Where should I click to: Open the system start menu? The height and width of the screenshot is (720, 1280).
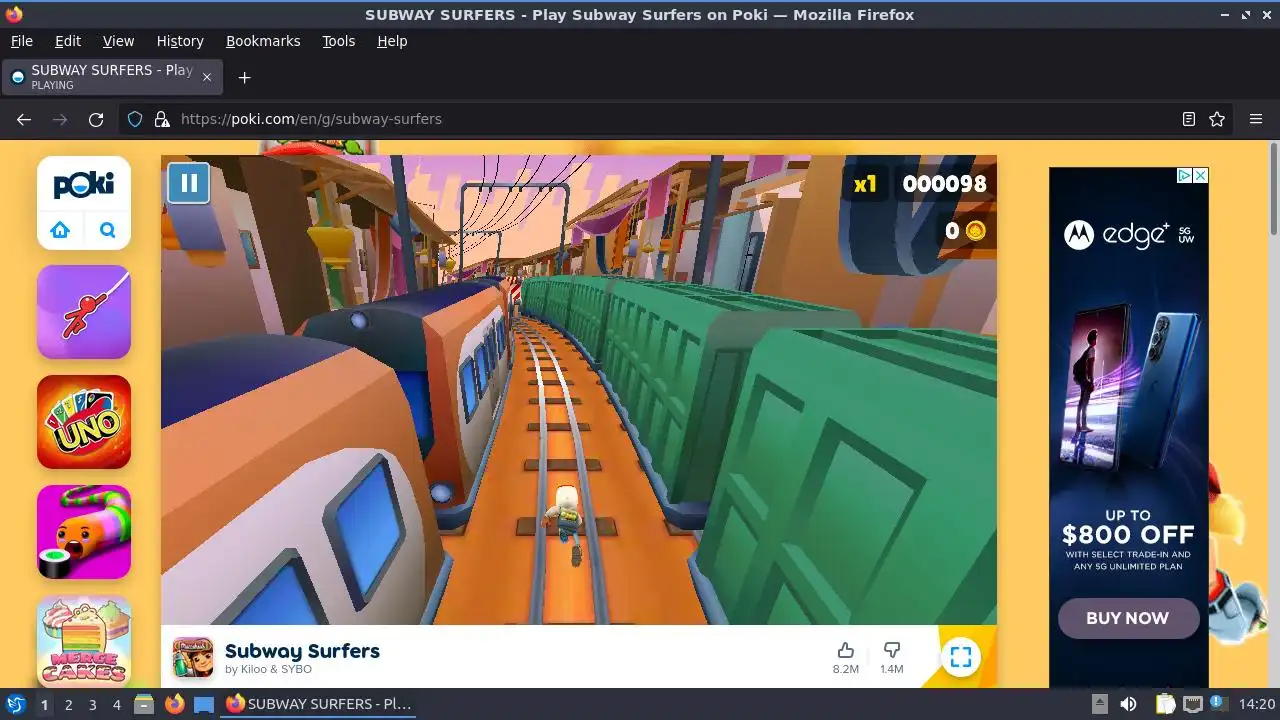(x=15, y=704)
